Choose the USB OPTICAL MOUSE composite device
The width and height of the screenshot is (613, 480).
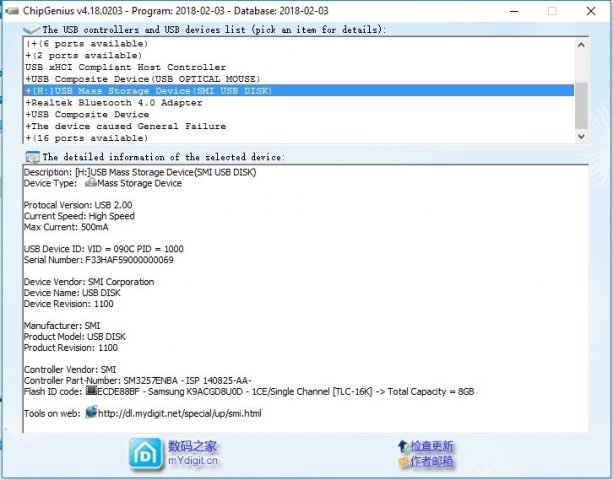pyautogui.click(x=142, y=79)
